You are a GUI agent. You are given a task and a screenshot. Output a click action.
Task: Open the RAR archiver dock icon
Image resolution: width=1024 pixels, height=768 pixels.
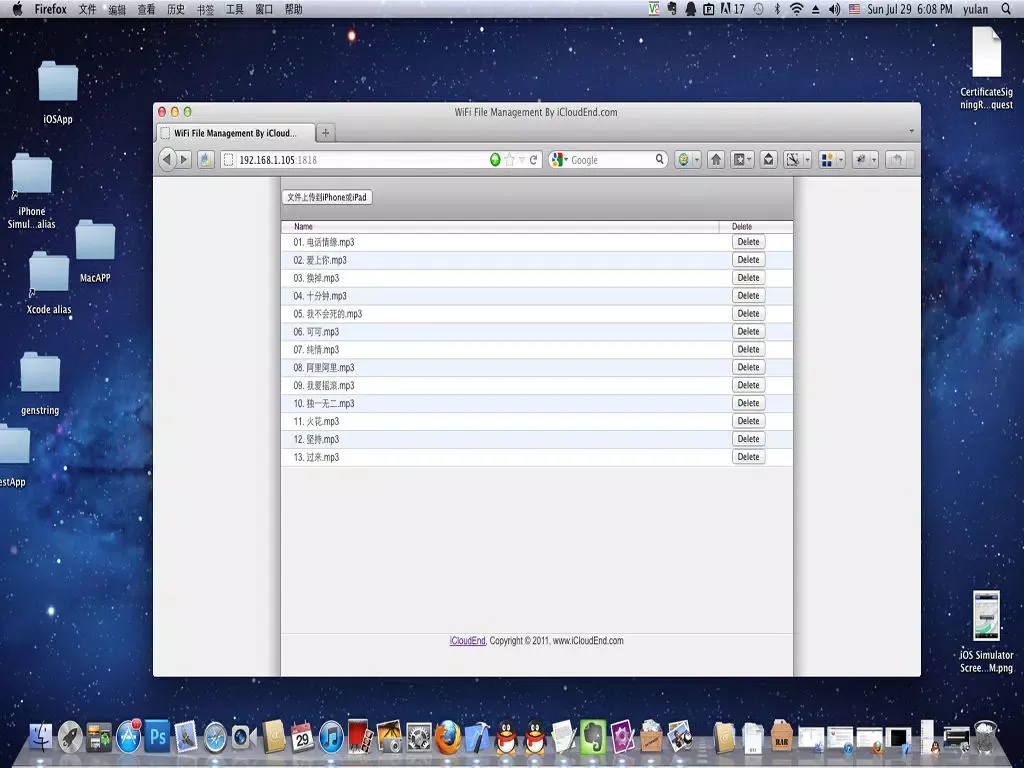click(782, 737)
